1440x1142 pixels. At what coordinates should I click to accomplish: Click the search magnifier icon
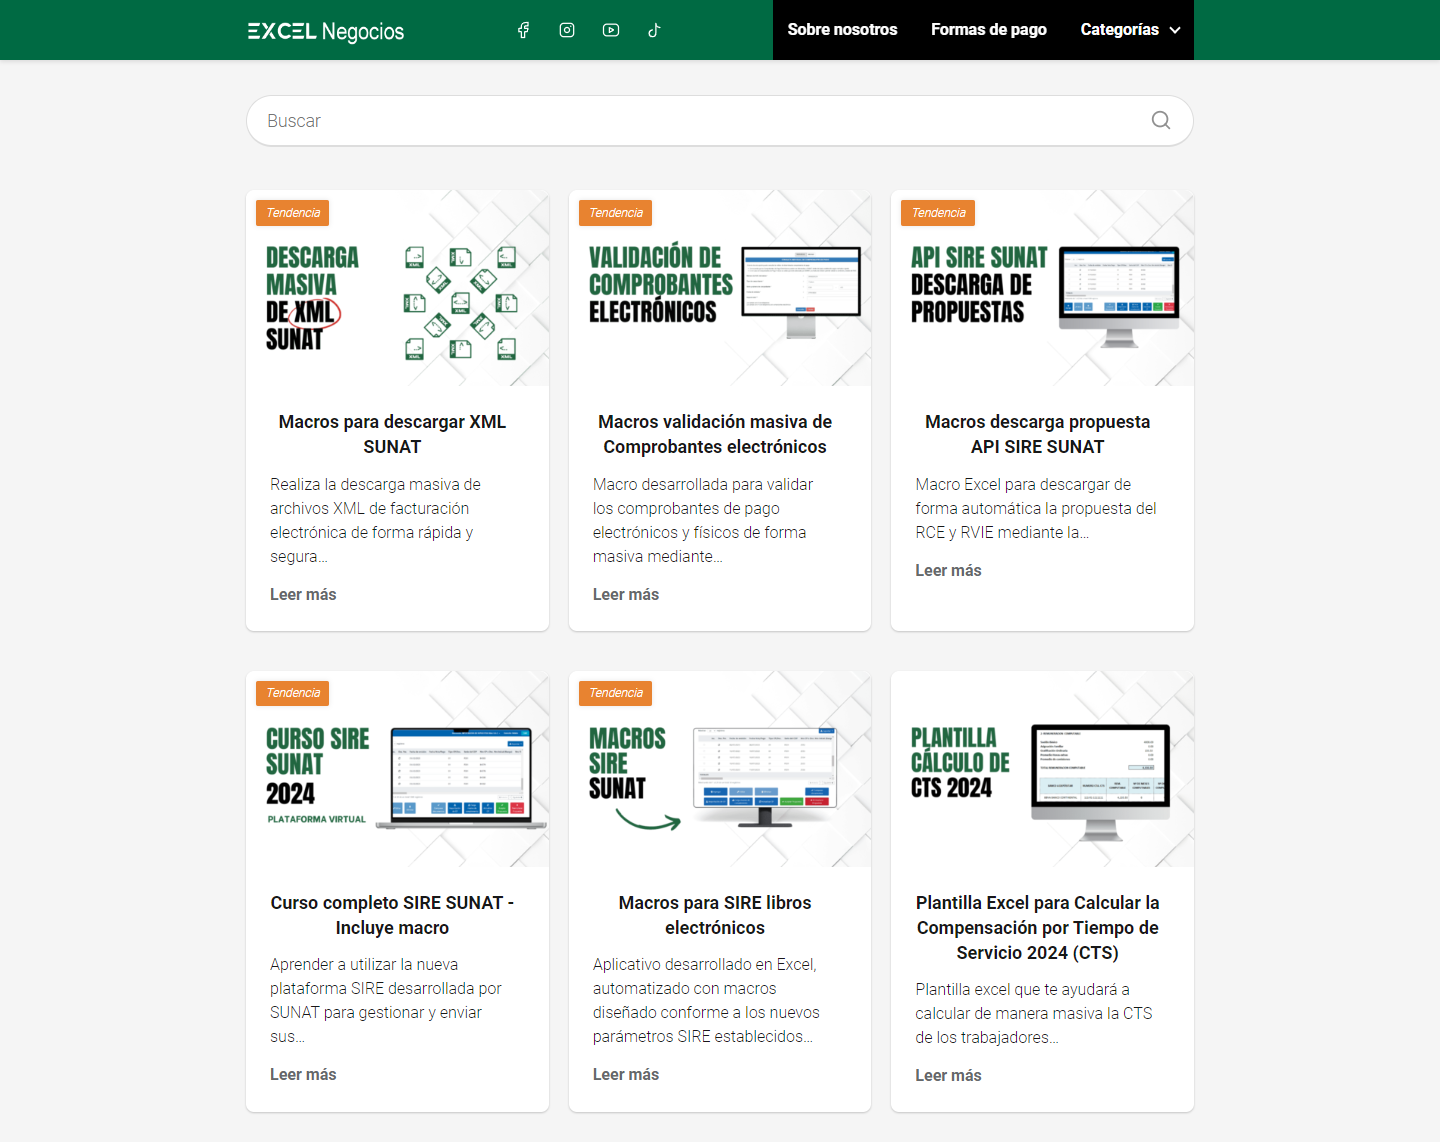click(x=1160, y=120)
